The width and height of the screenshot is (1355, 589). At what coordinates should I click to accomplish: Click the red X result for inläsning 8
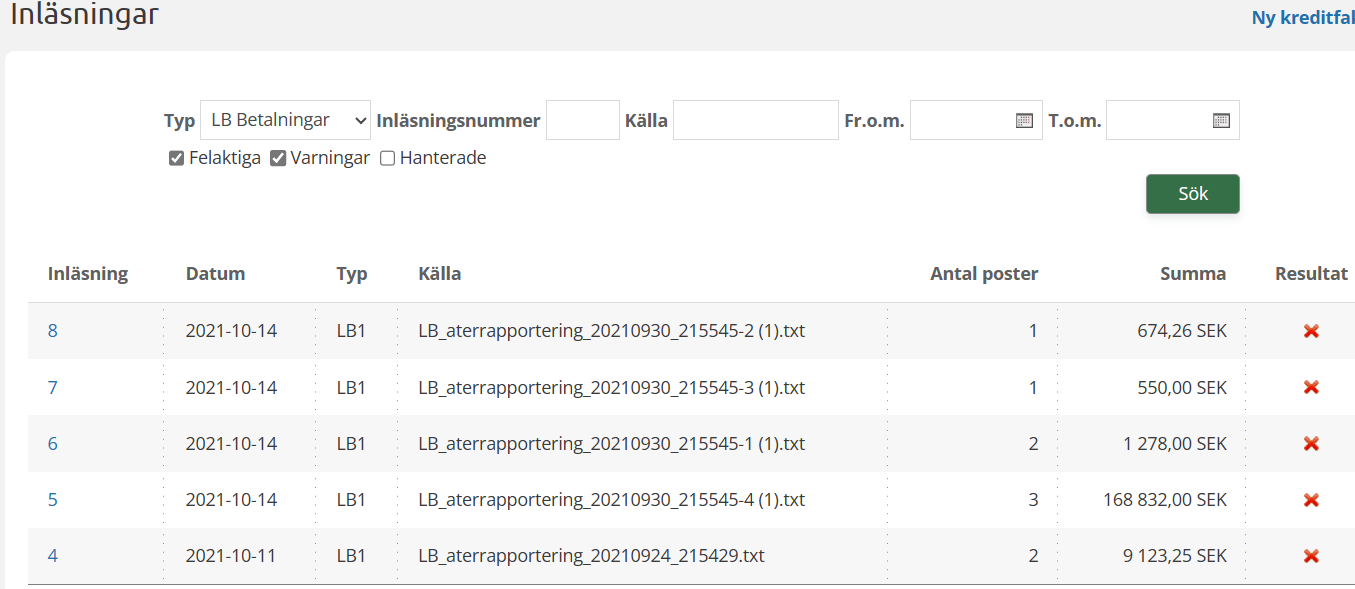pyautogui.click(x=1311, y=331)
